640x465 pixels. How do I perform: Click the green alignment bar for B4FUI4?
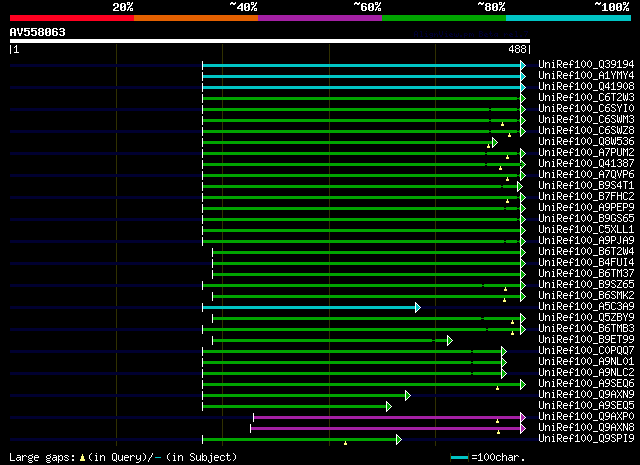pos(366,264)
